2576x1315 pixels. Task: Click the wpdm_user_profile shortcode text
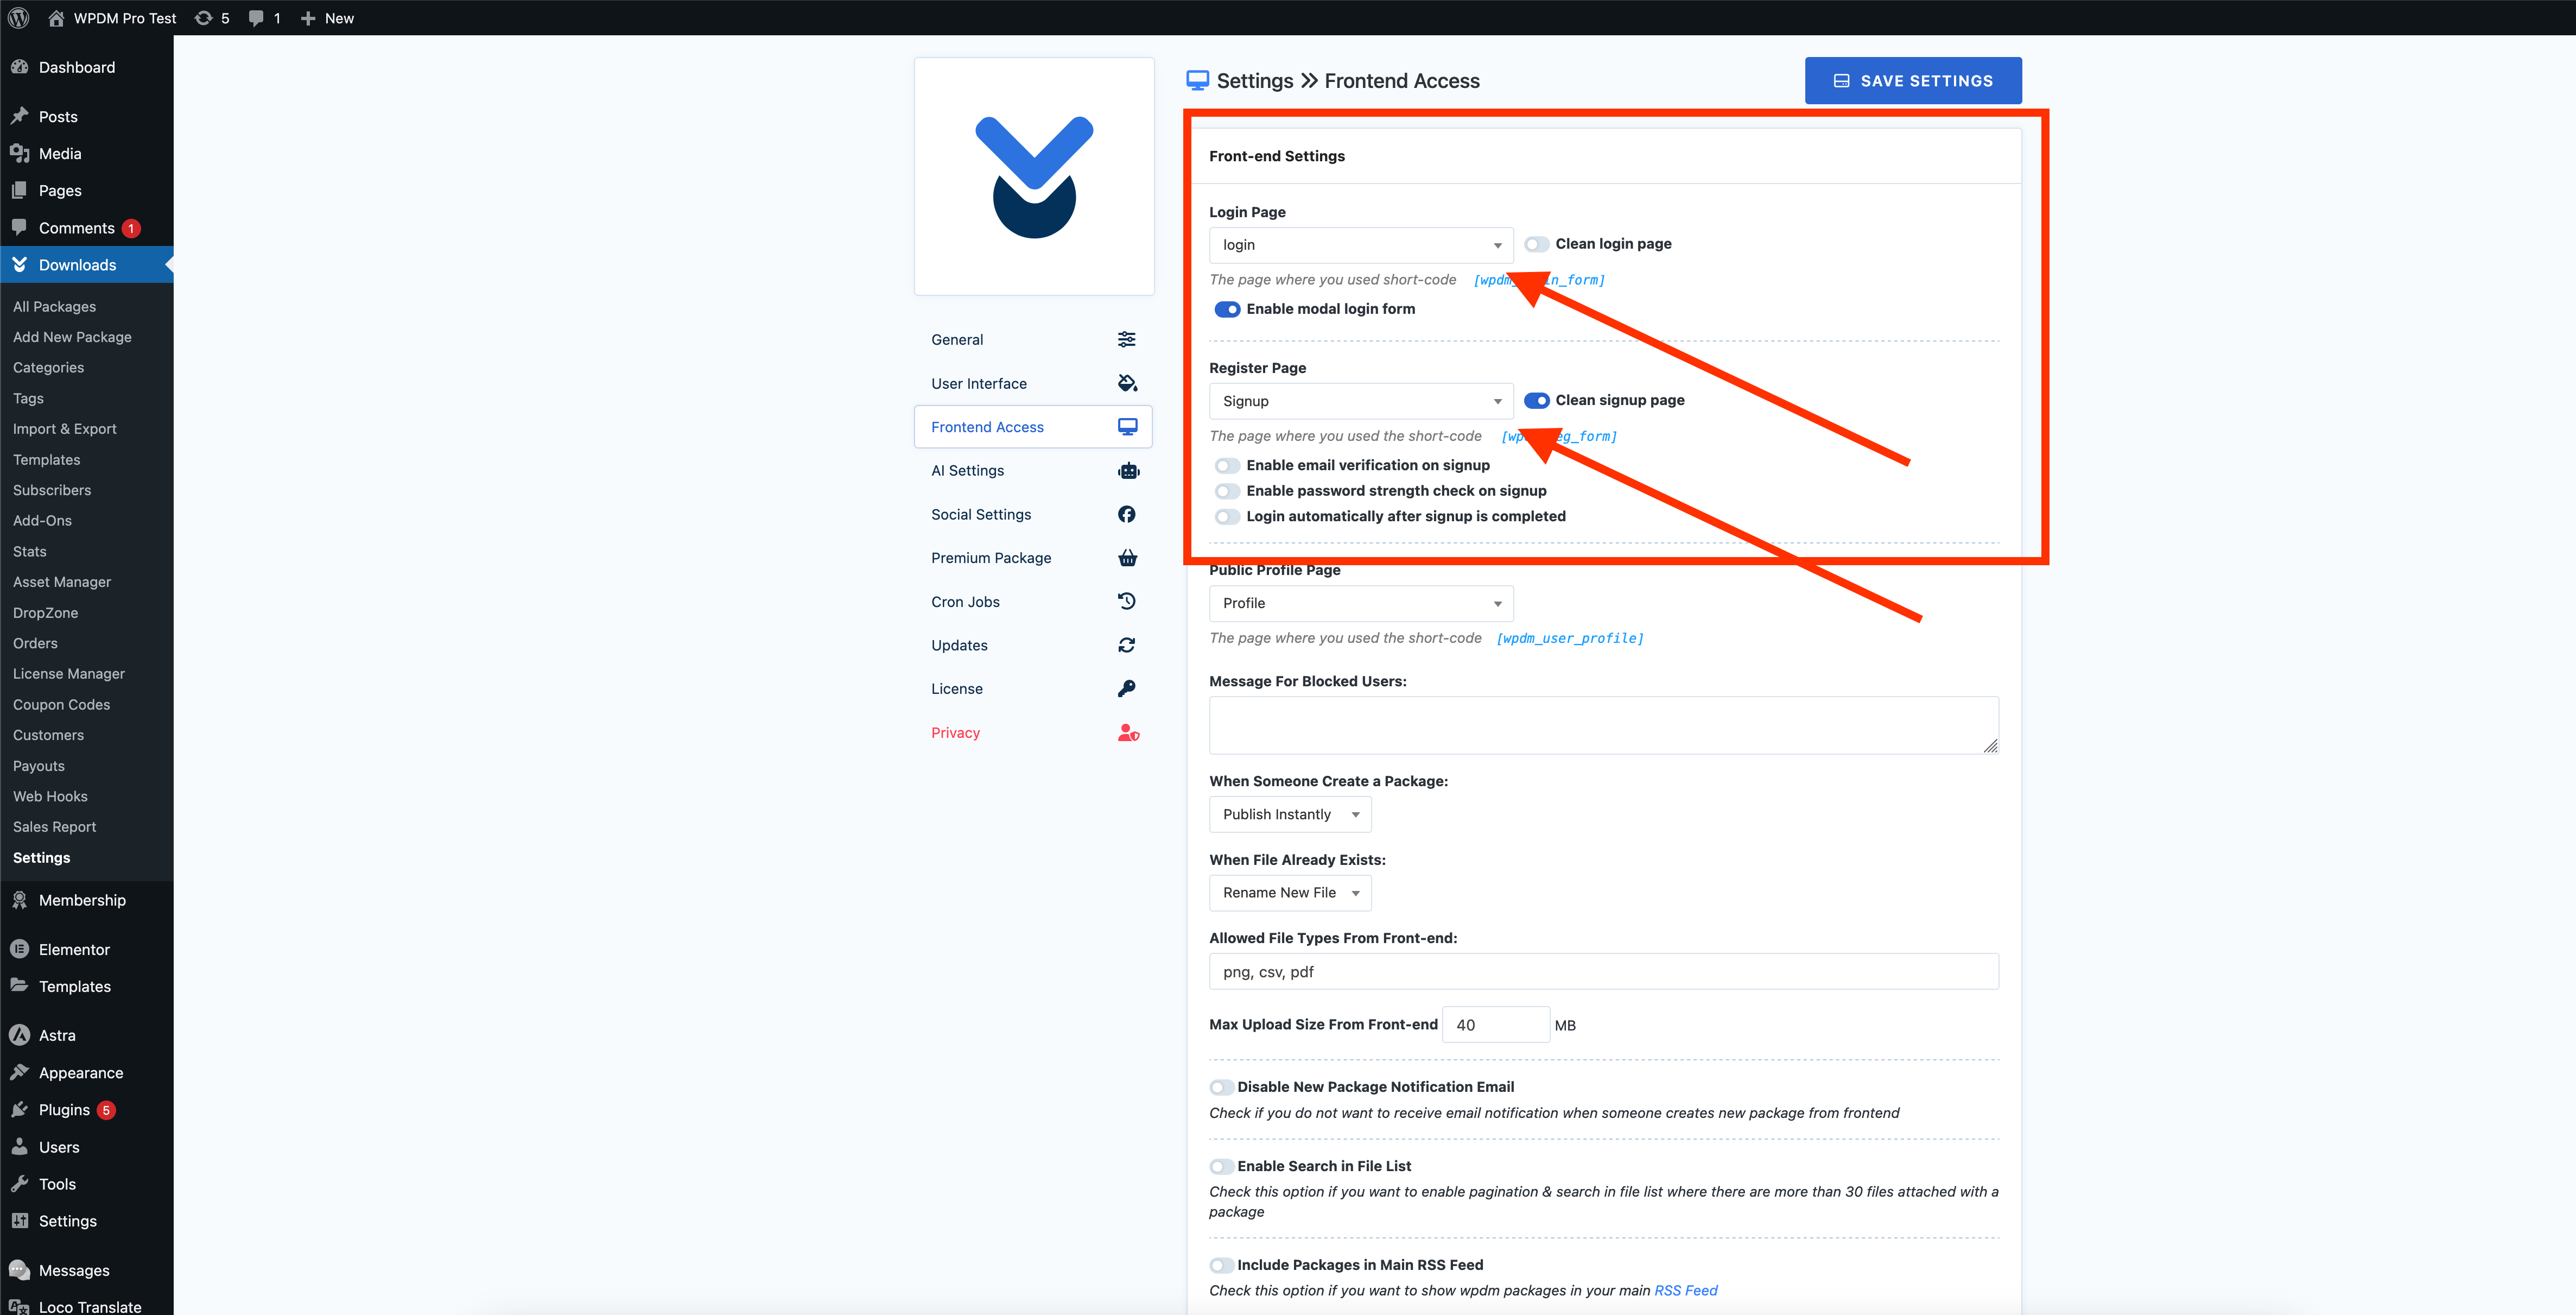(1570, 638)
